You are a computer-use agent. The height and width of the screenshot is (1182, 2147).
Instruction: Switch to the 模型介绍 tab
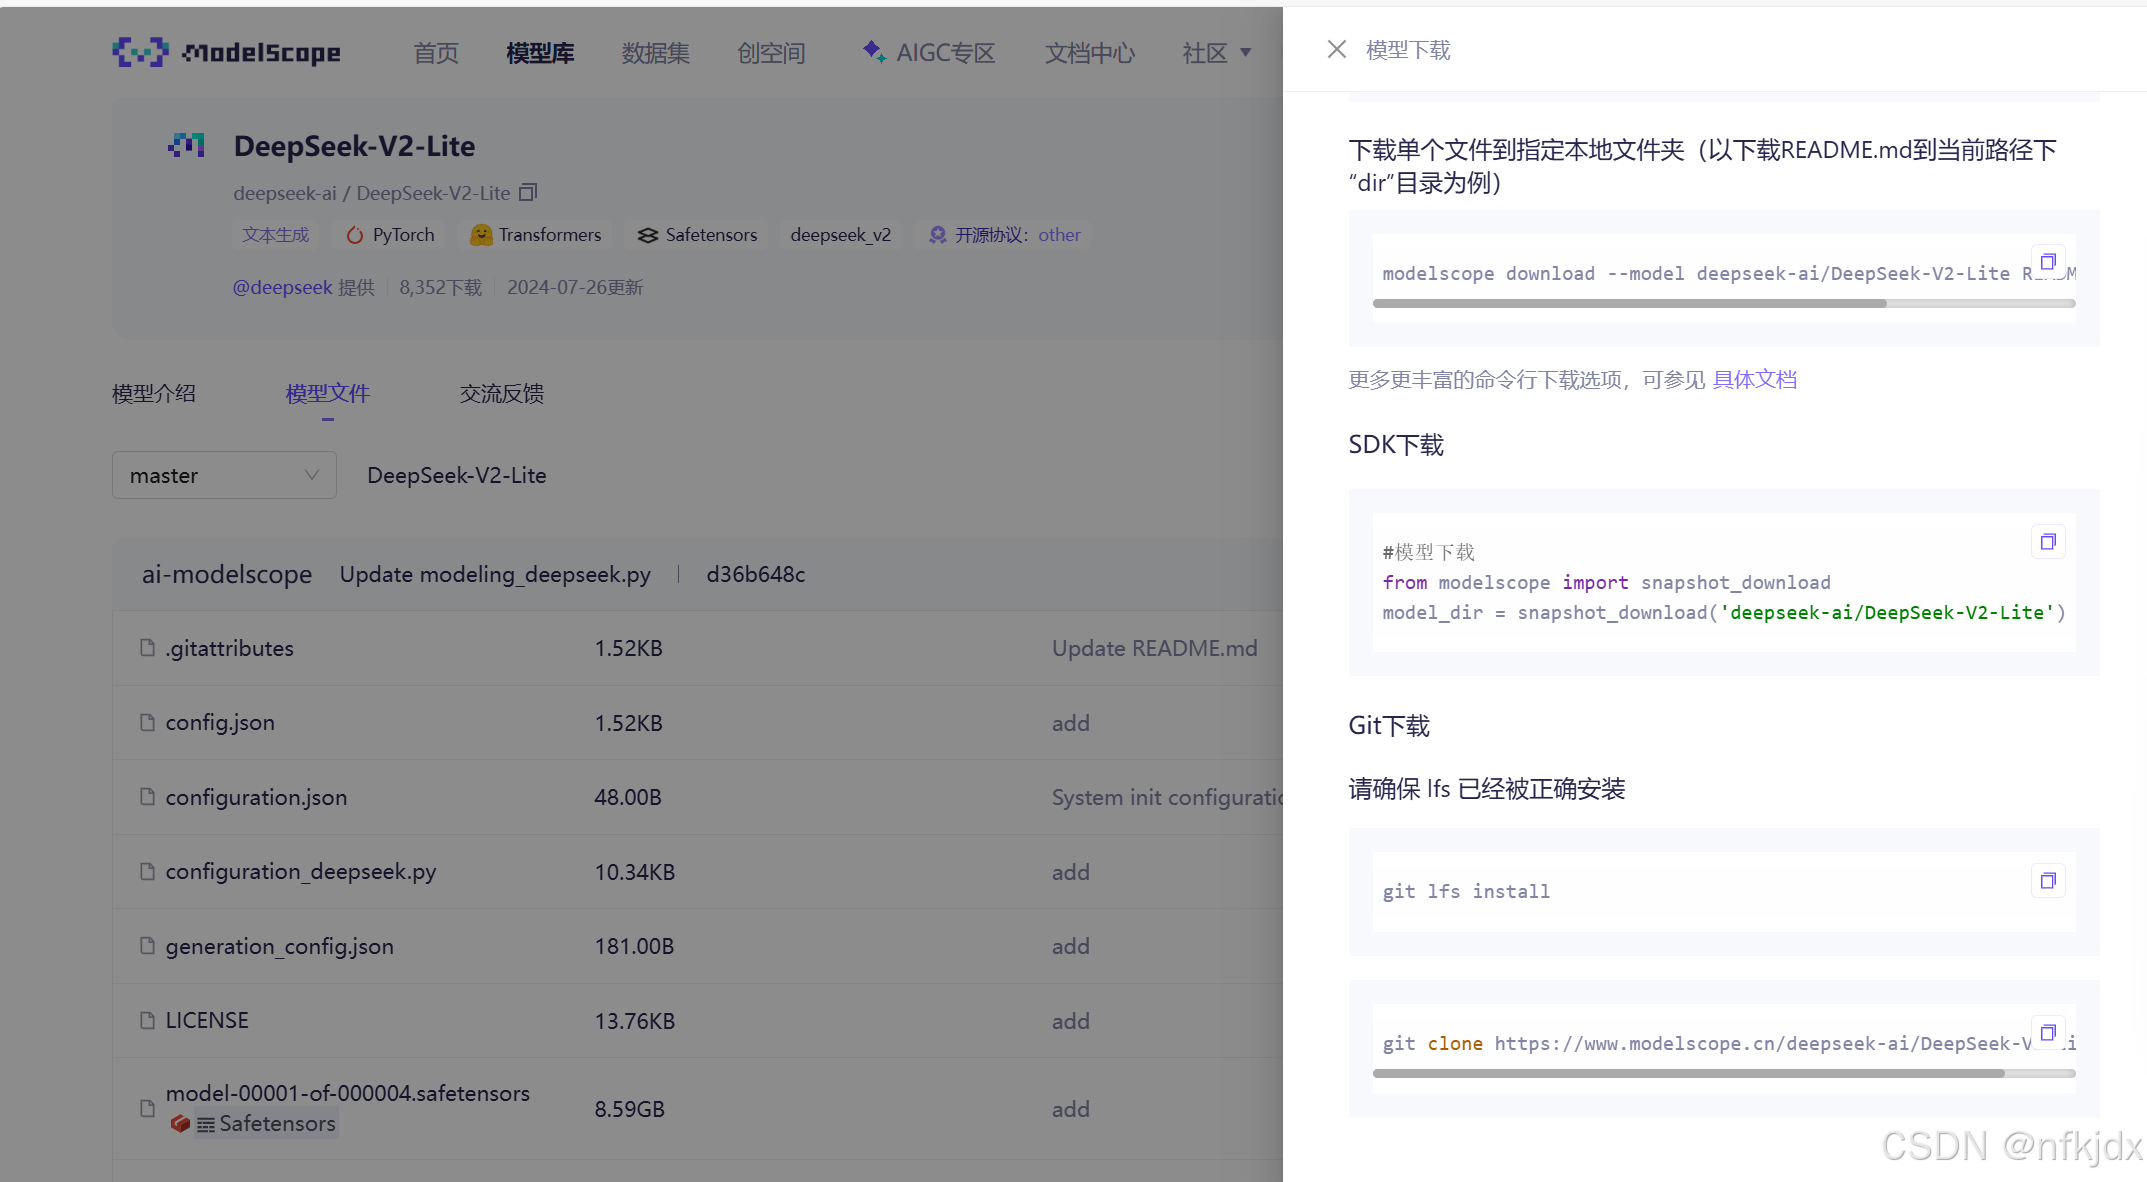154,394
